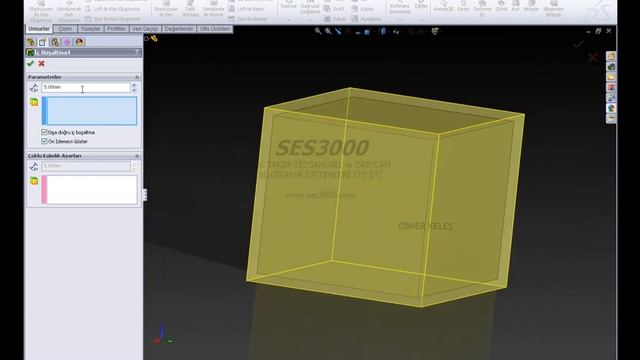
Task: Restore down the document window
Action: [598, 31]
